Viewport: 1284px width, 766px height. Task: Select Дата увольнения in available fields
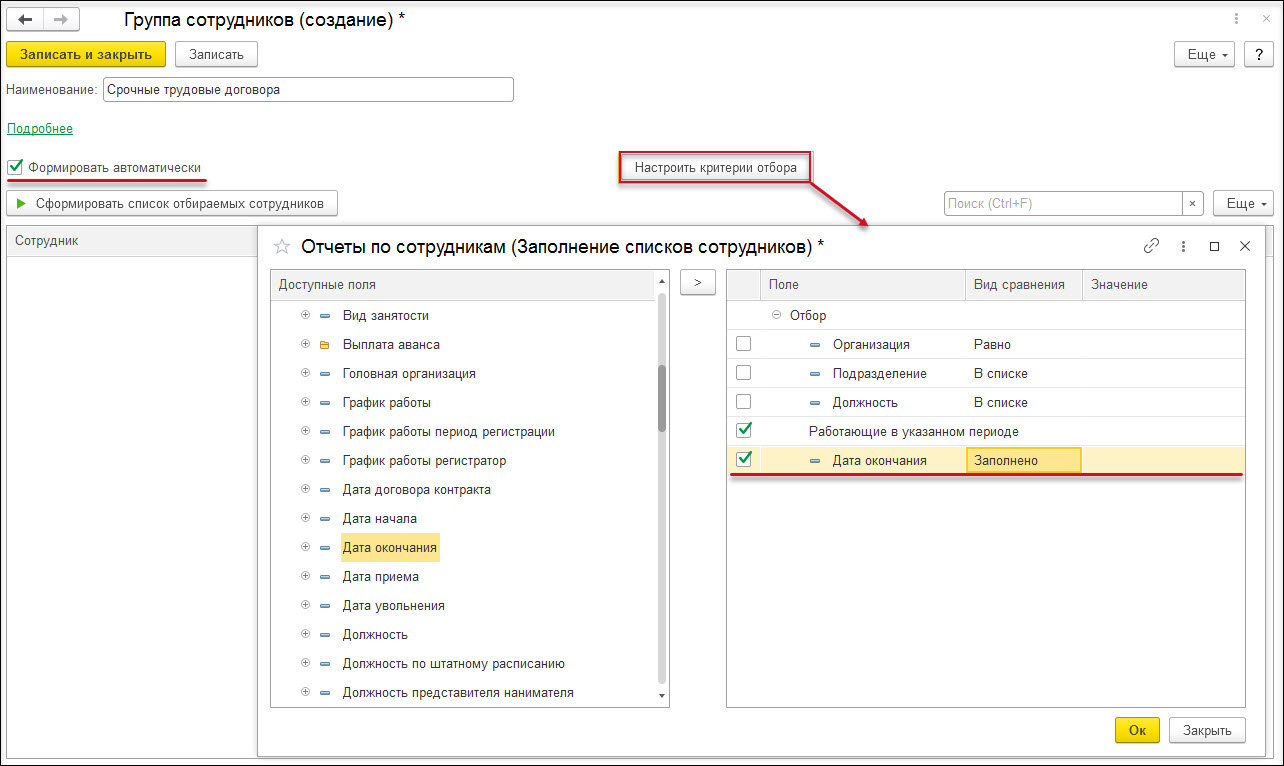393,606
